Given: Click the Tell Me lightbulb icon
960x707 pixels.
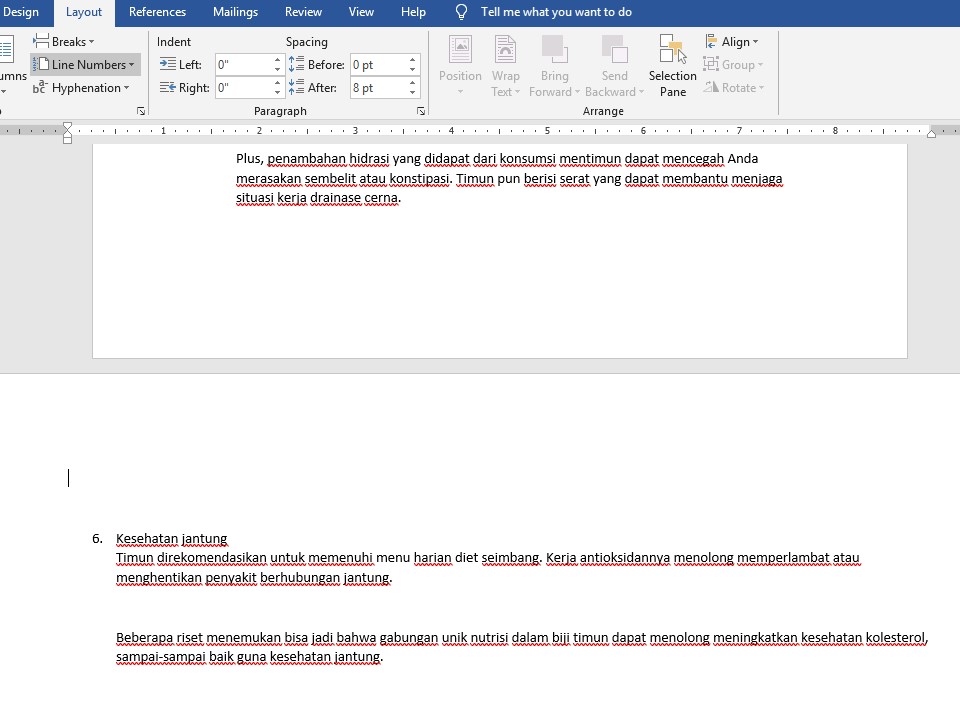Looking at the screenshot, I should 461,12.
